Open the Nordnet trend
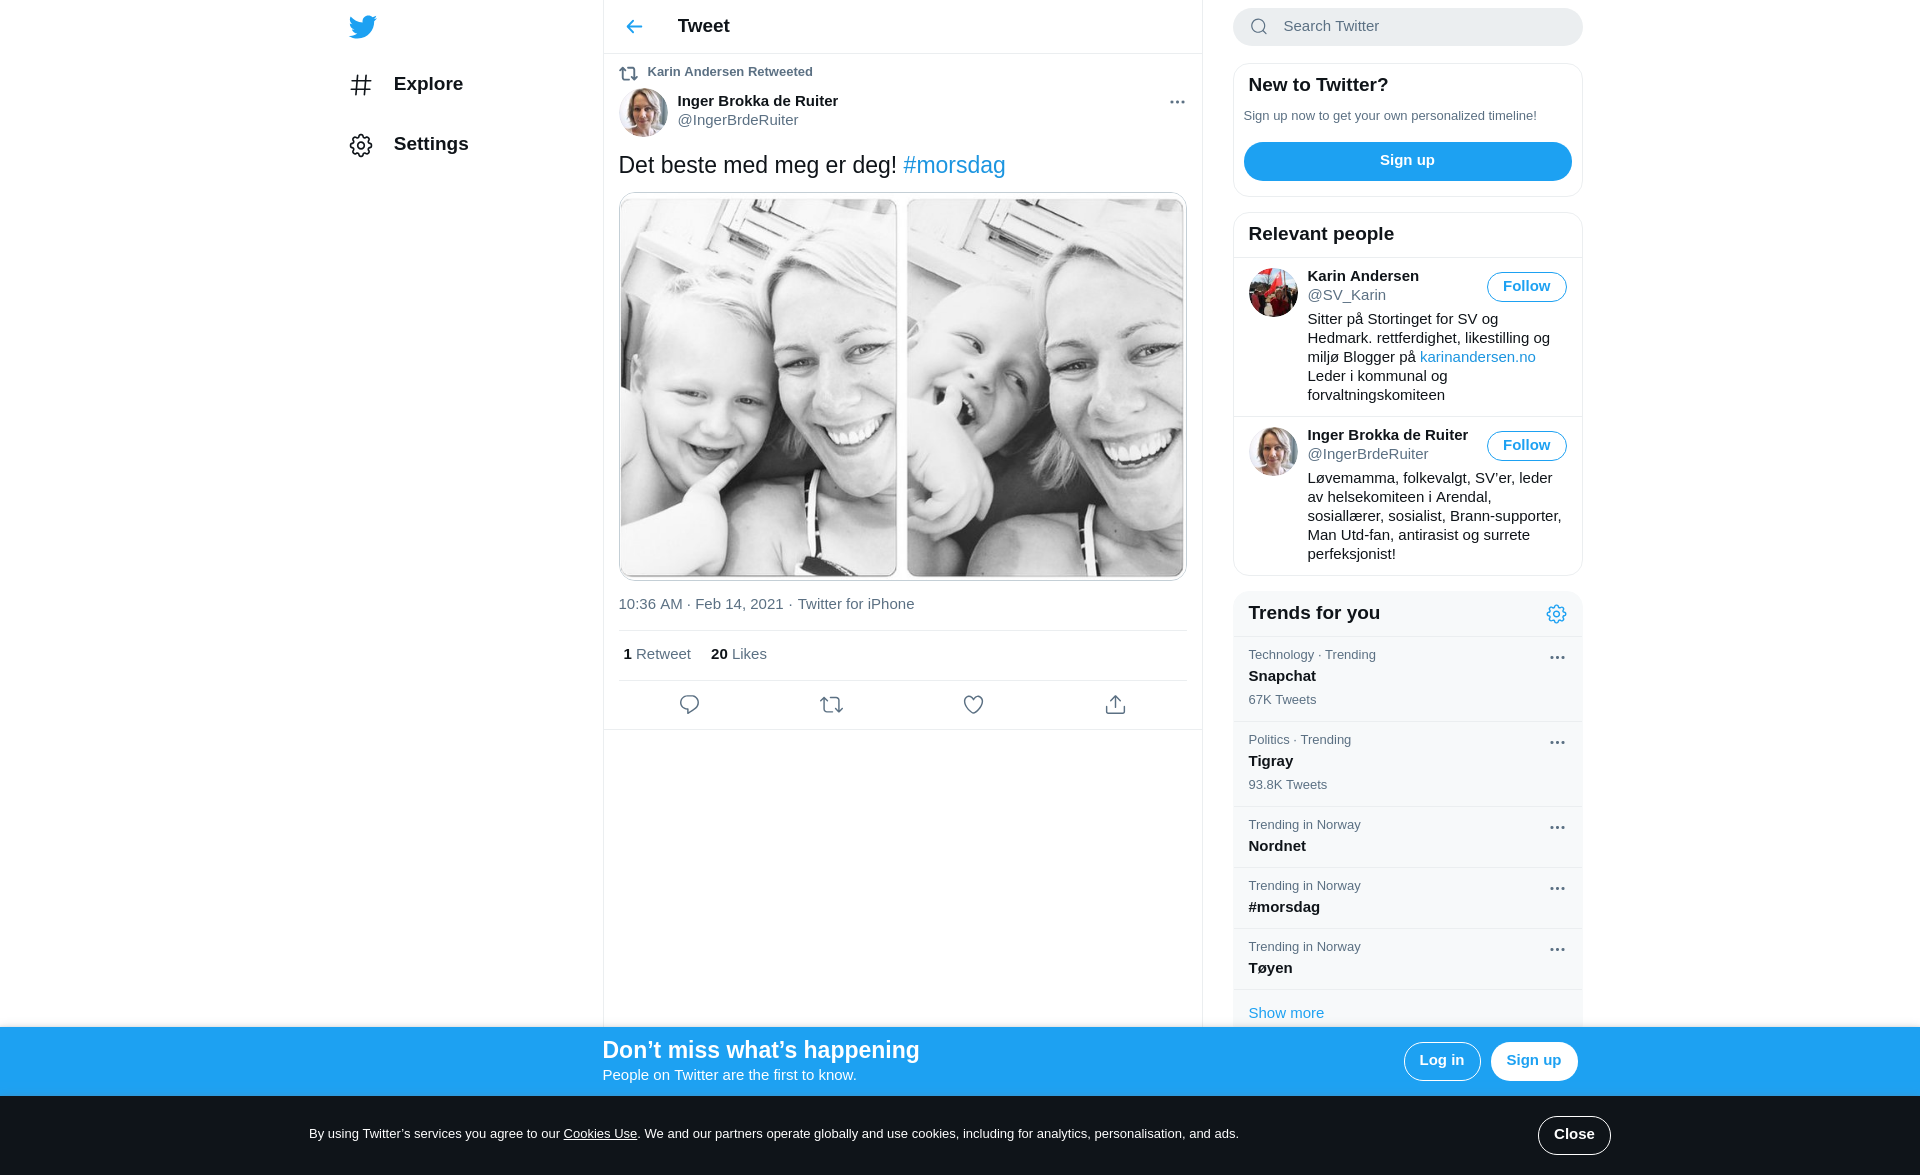 (1408, 837)
